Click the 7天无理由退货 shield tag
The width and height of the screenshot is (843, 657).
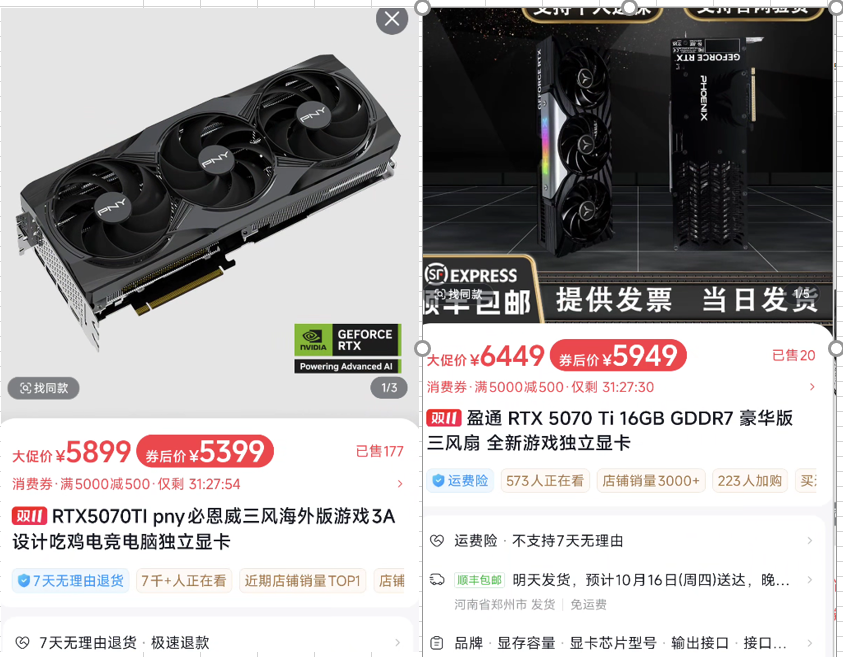coord(71,581)
